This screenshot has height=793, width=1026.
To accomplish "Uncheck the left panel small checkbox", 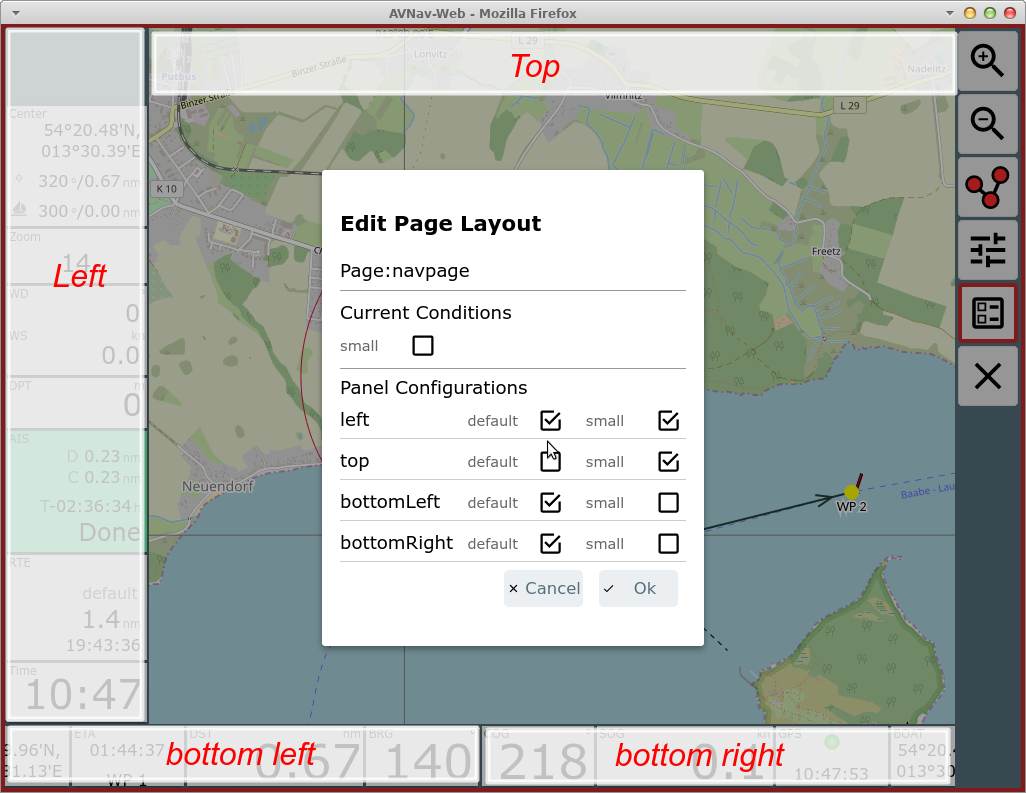I will pos(668,421).
